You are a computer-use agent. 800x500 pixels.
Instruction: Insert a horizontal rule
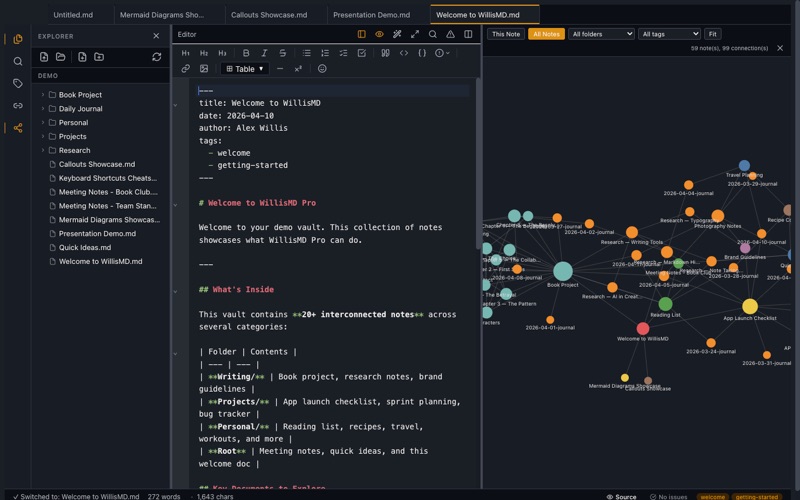[280, 68]
